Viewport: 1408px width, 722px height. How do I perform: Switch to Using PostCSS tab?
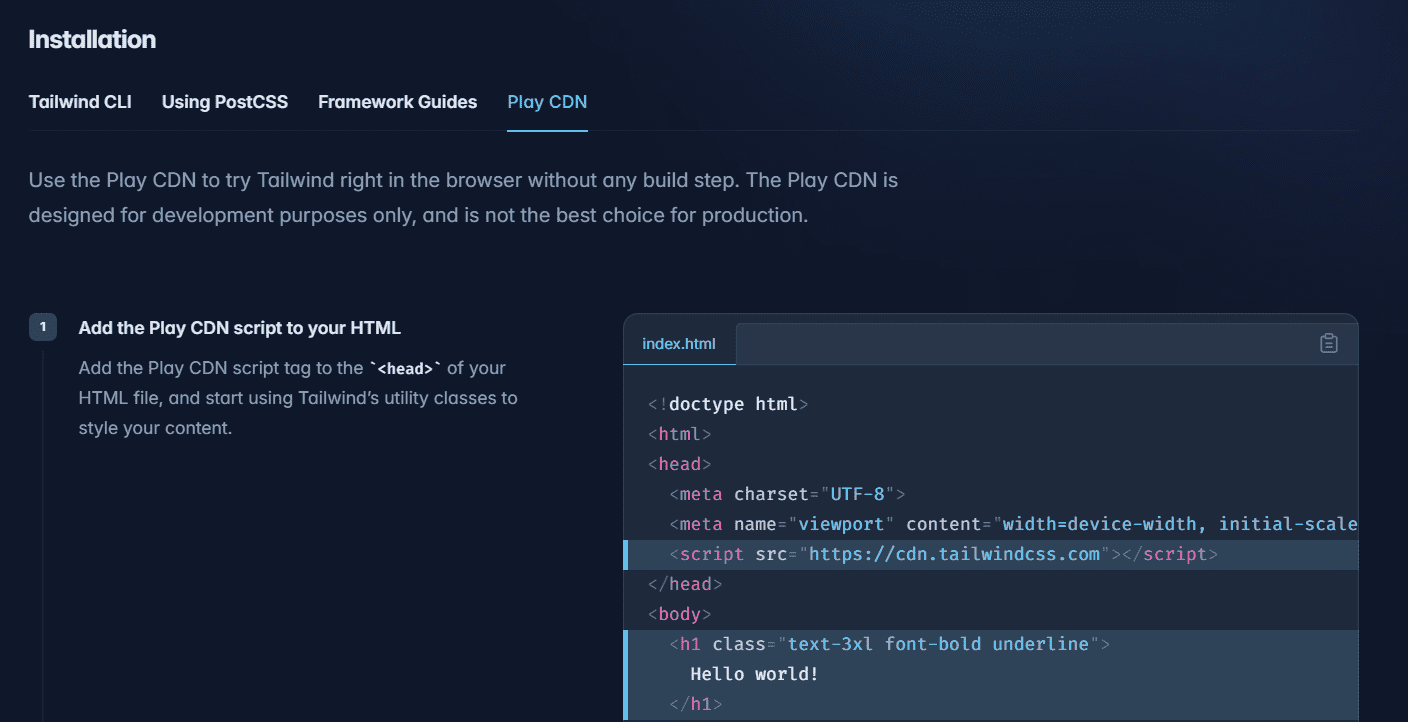click(x=225, y=102)
